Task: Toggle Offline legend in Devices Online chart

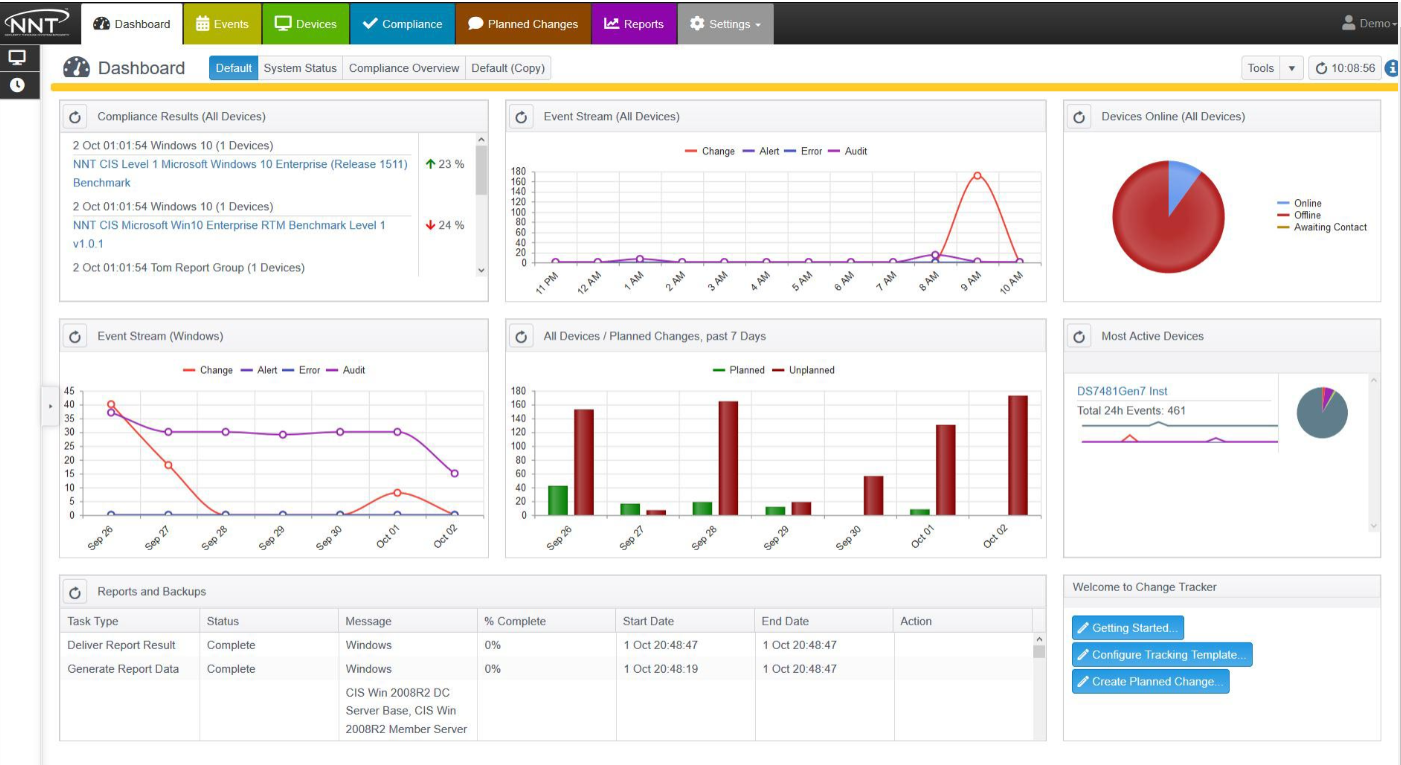Action: tap(1300, 215)
